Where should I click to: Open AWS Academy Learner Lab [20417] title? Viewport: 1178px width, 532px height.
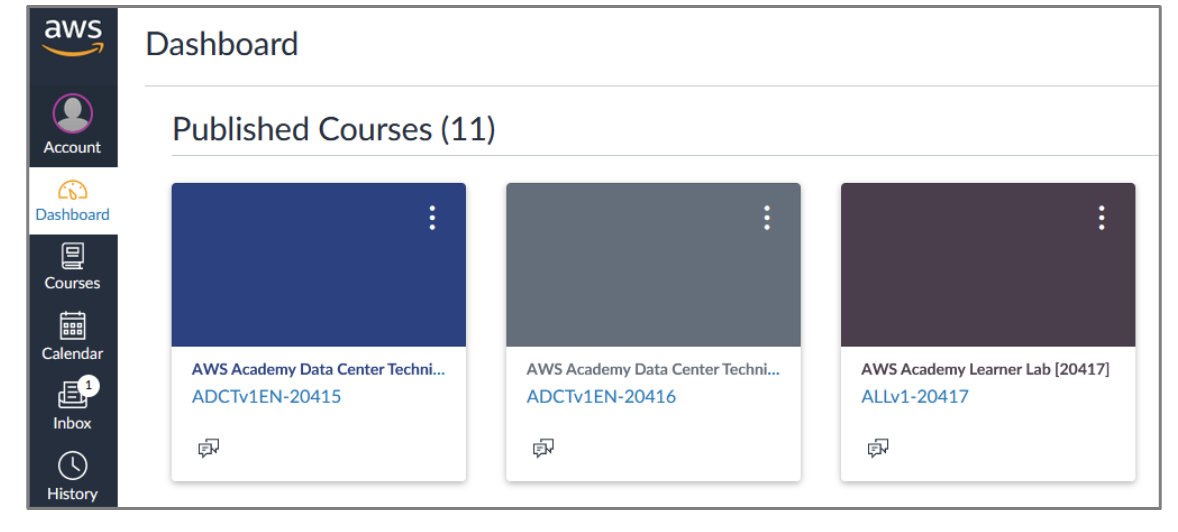click(985, 369)
